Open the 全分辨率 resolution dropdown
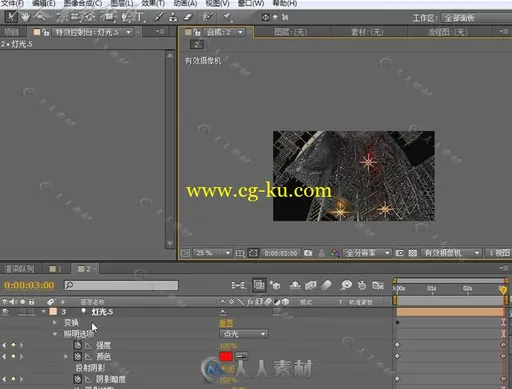Image resolution: width=512 pixels, height=389 pixels. (x=367, y=253)
